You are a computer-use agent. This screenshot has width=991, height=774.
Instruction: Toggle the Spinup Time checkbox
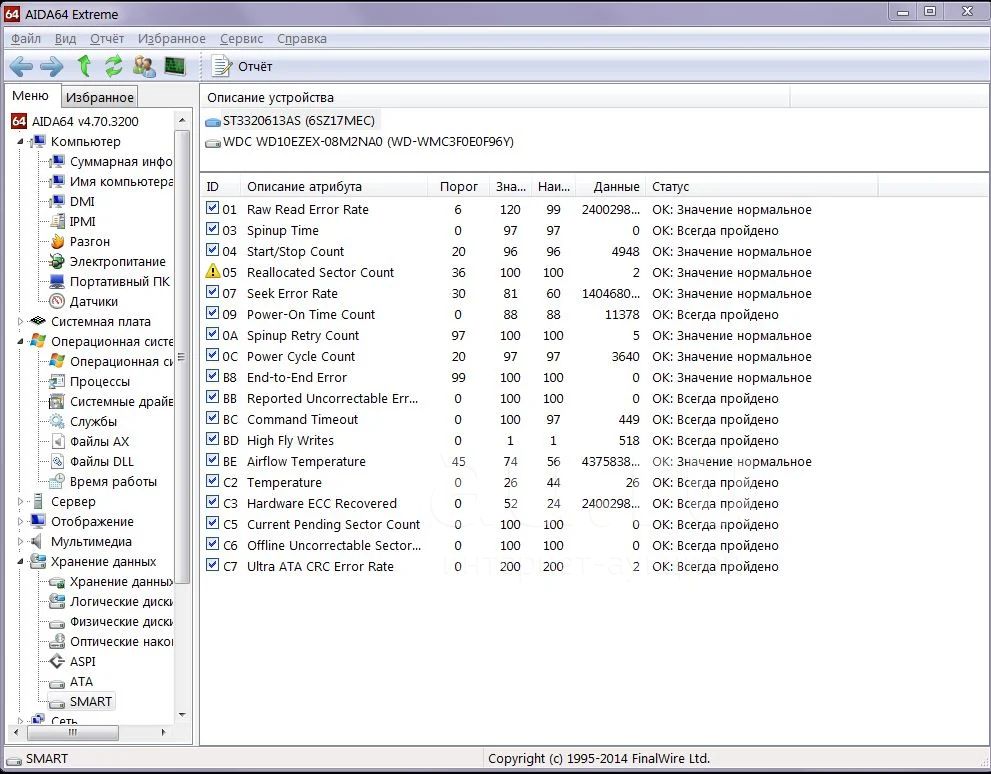tap(212, 229)
